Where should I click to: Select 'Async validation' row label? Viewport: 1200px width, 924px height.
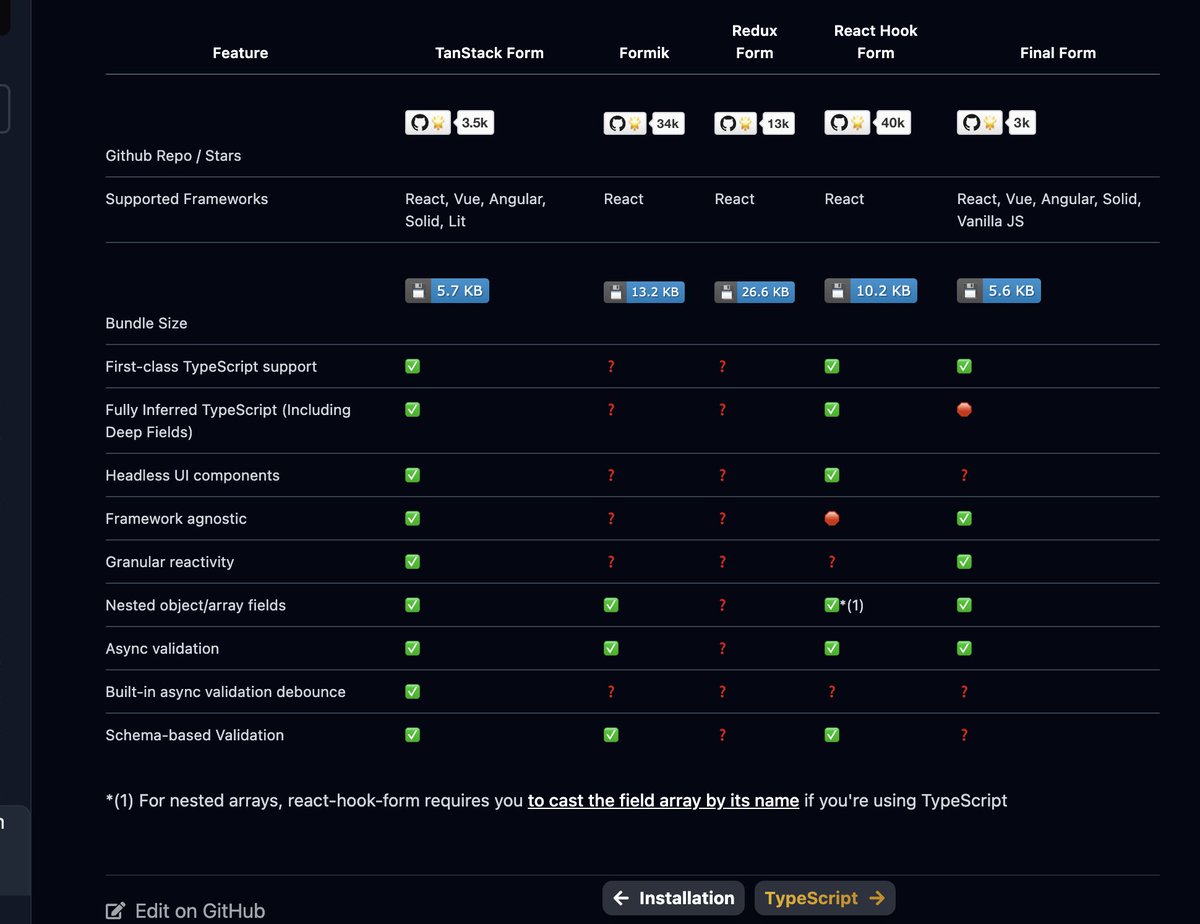pyautogui.click(x=162, y=649)
